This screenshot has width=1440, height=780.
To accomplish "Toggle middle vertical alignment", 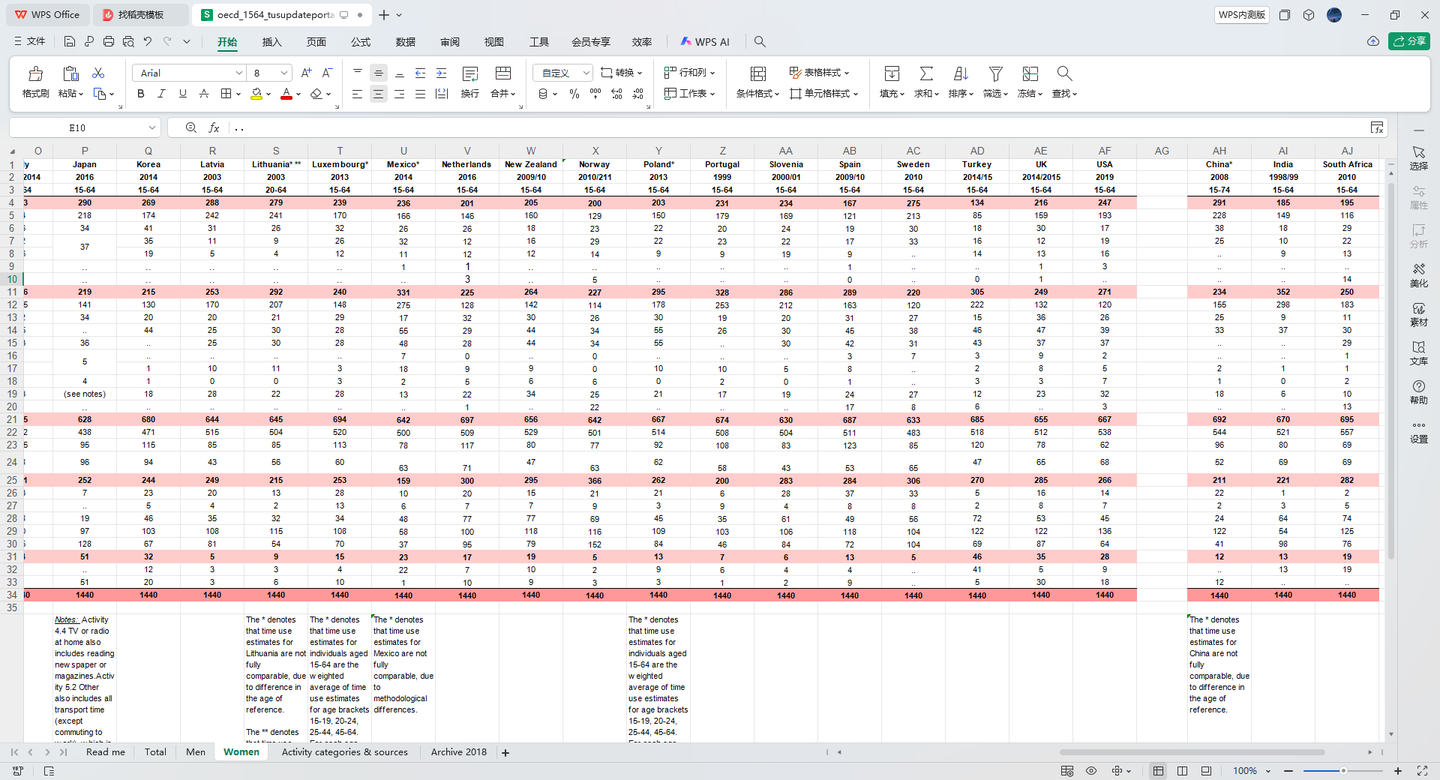I will [378, 73].
